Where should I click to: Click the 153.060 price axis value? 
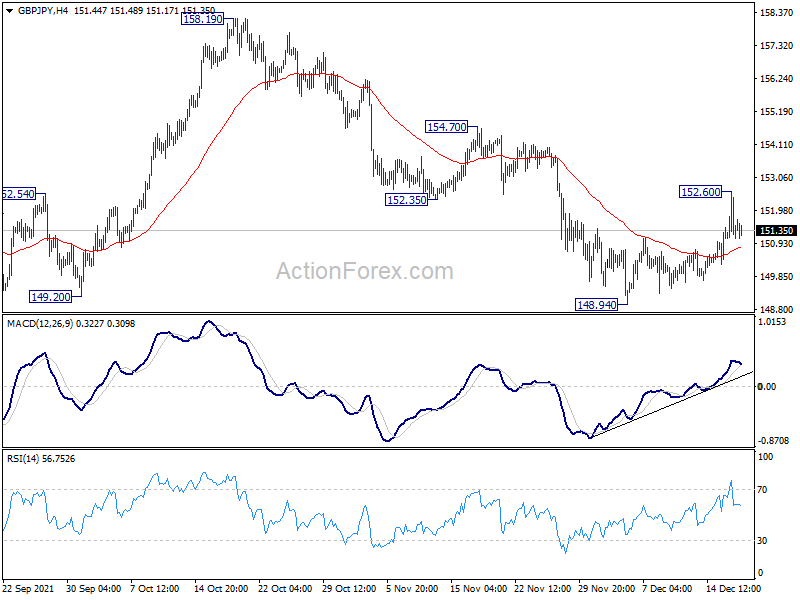pyautogui.click(x=776, y=178)
